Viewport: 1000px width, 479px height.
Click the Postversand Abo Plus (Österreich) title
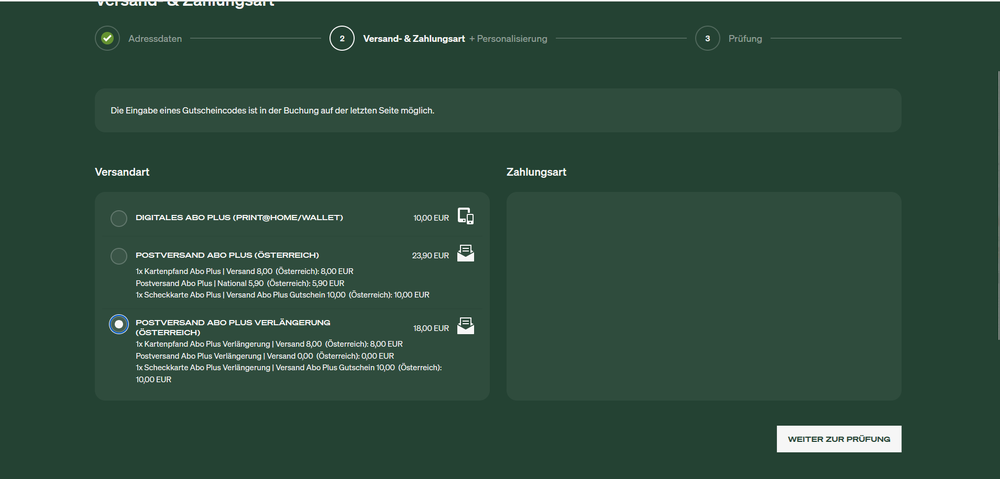227,255
